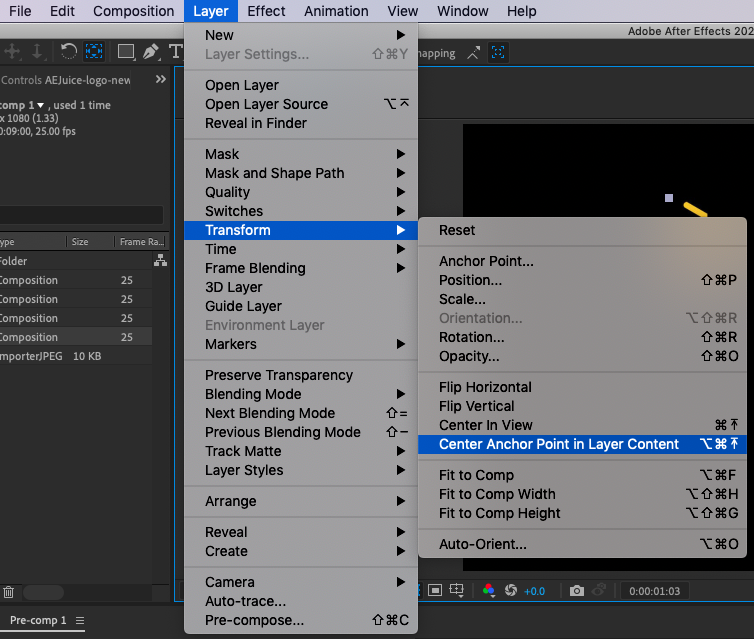The width and height of the screenshot is (754, 639).
Task: Expand the hidden panel tabs chevron
Action: click(161, 80)
